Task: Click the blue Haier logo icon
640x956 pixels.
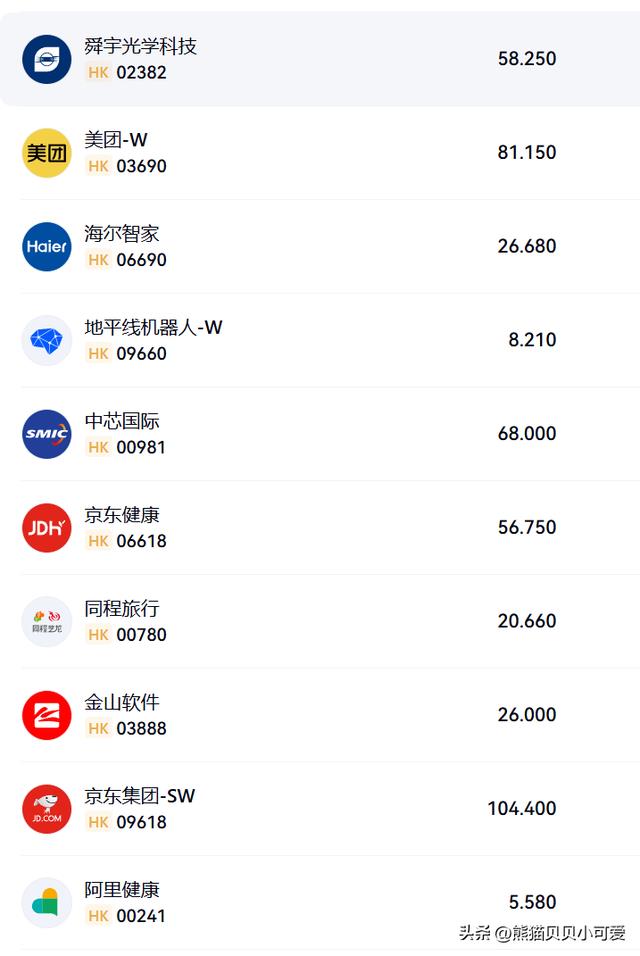Action: pos(47,247)
